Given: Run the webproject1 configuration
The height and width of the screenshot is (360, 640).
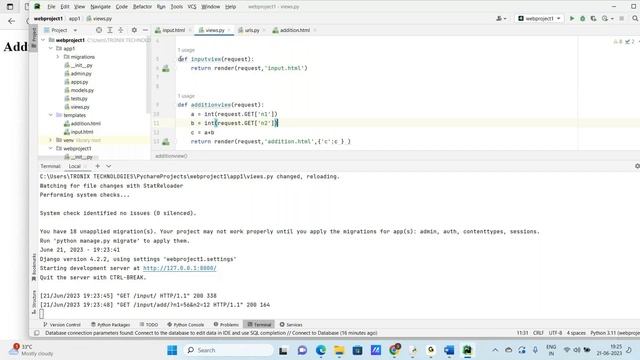Looking at the screenshot, I should coord(572,18).
